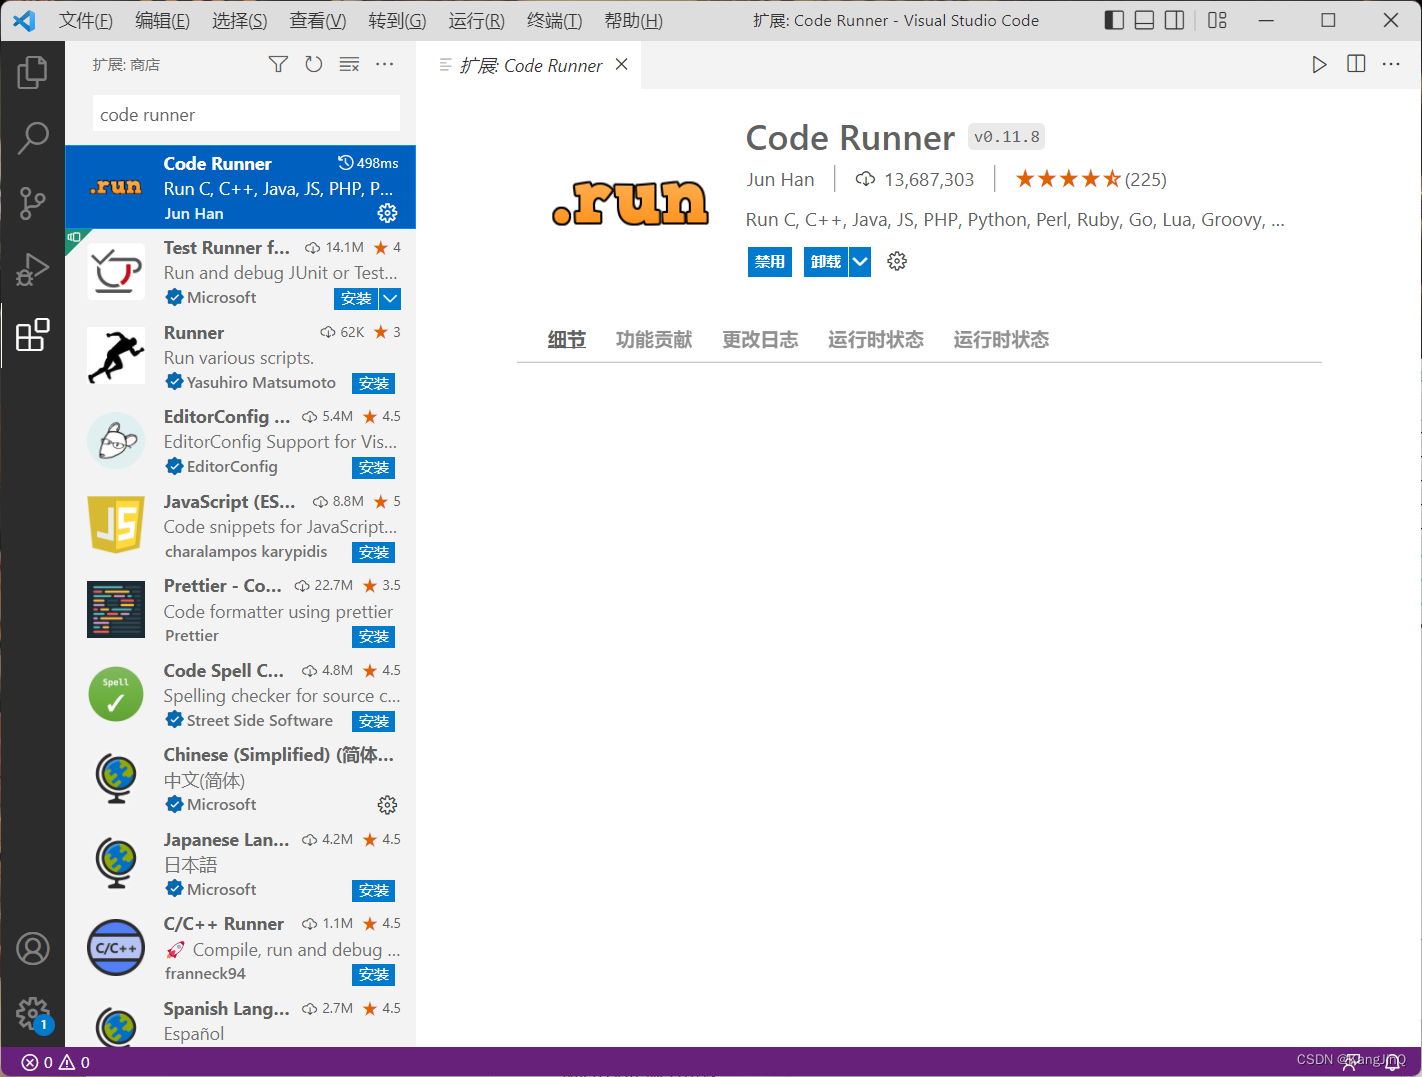This screenshot has width=1422, height=1077.
Task: Install the Japanese Language Pack
Action: (x=374, y=890)
